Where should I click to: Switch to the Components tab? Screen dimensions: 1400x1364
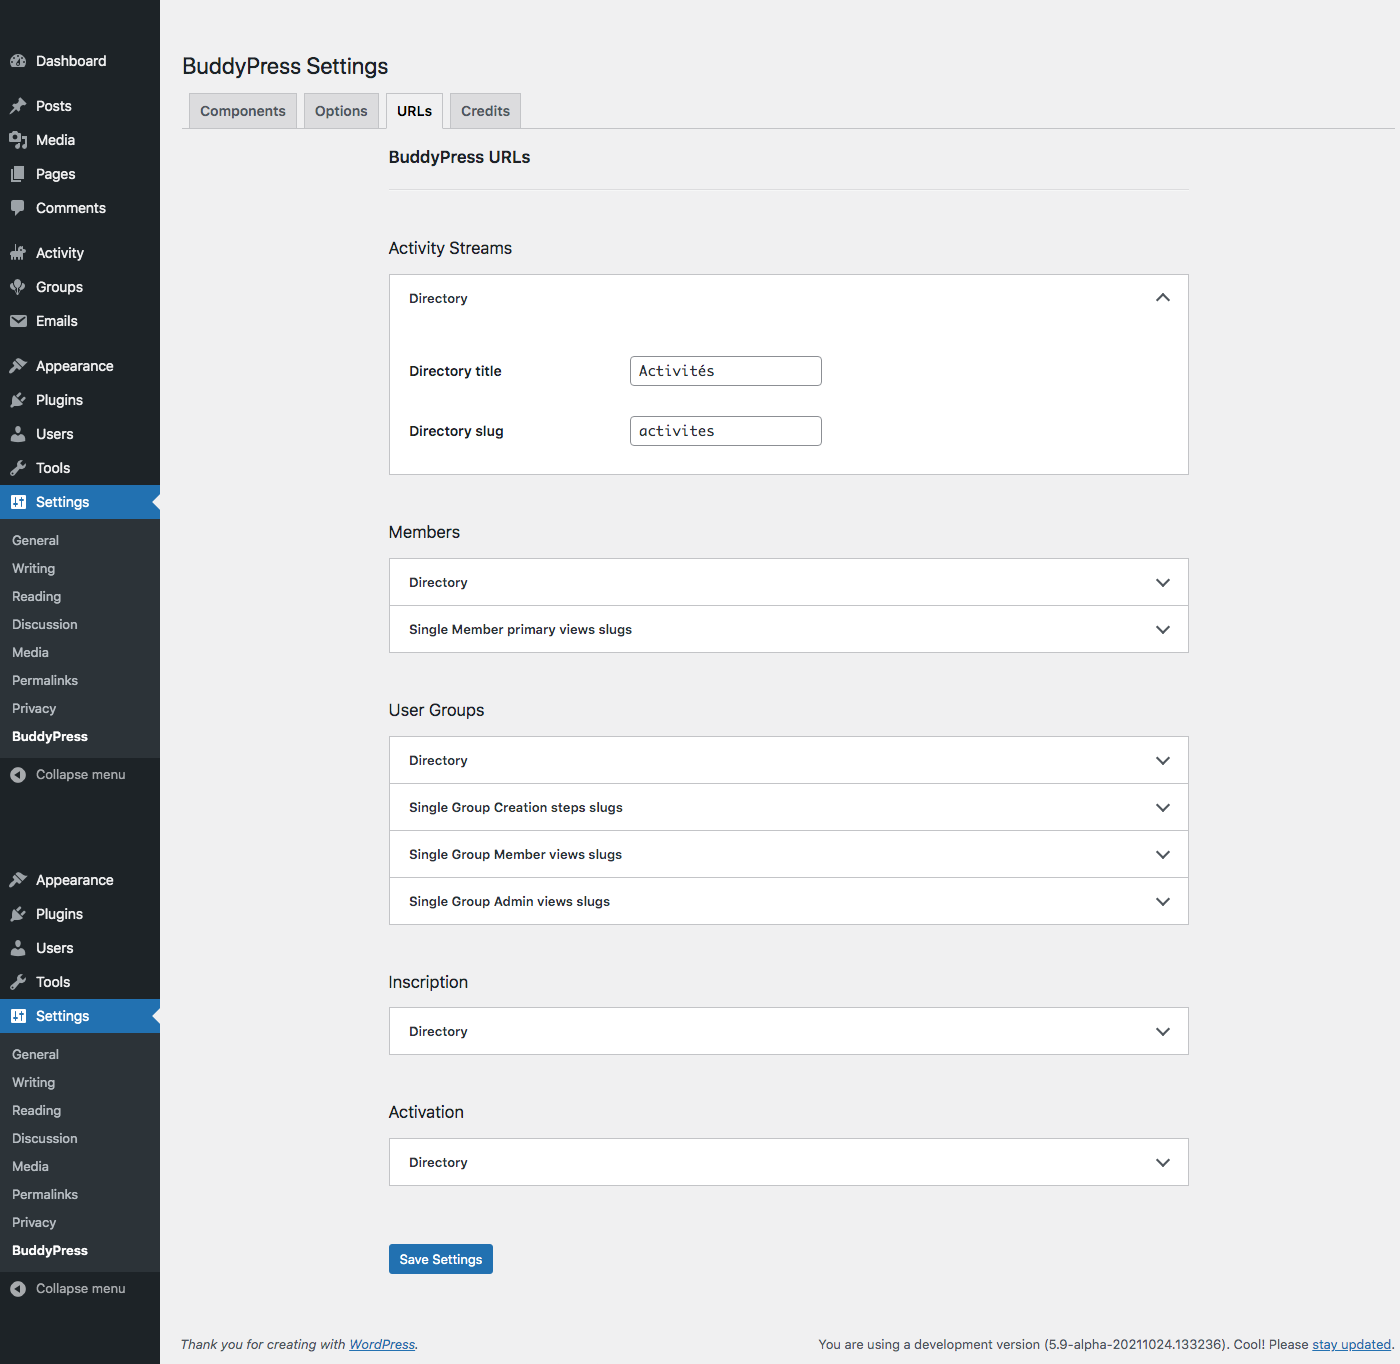coord(243,111)
